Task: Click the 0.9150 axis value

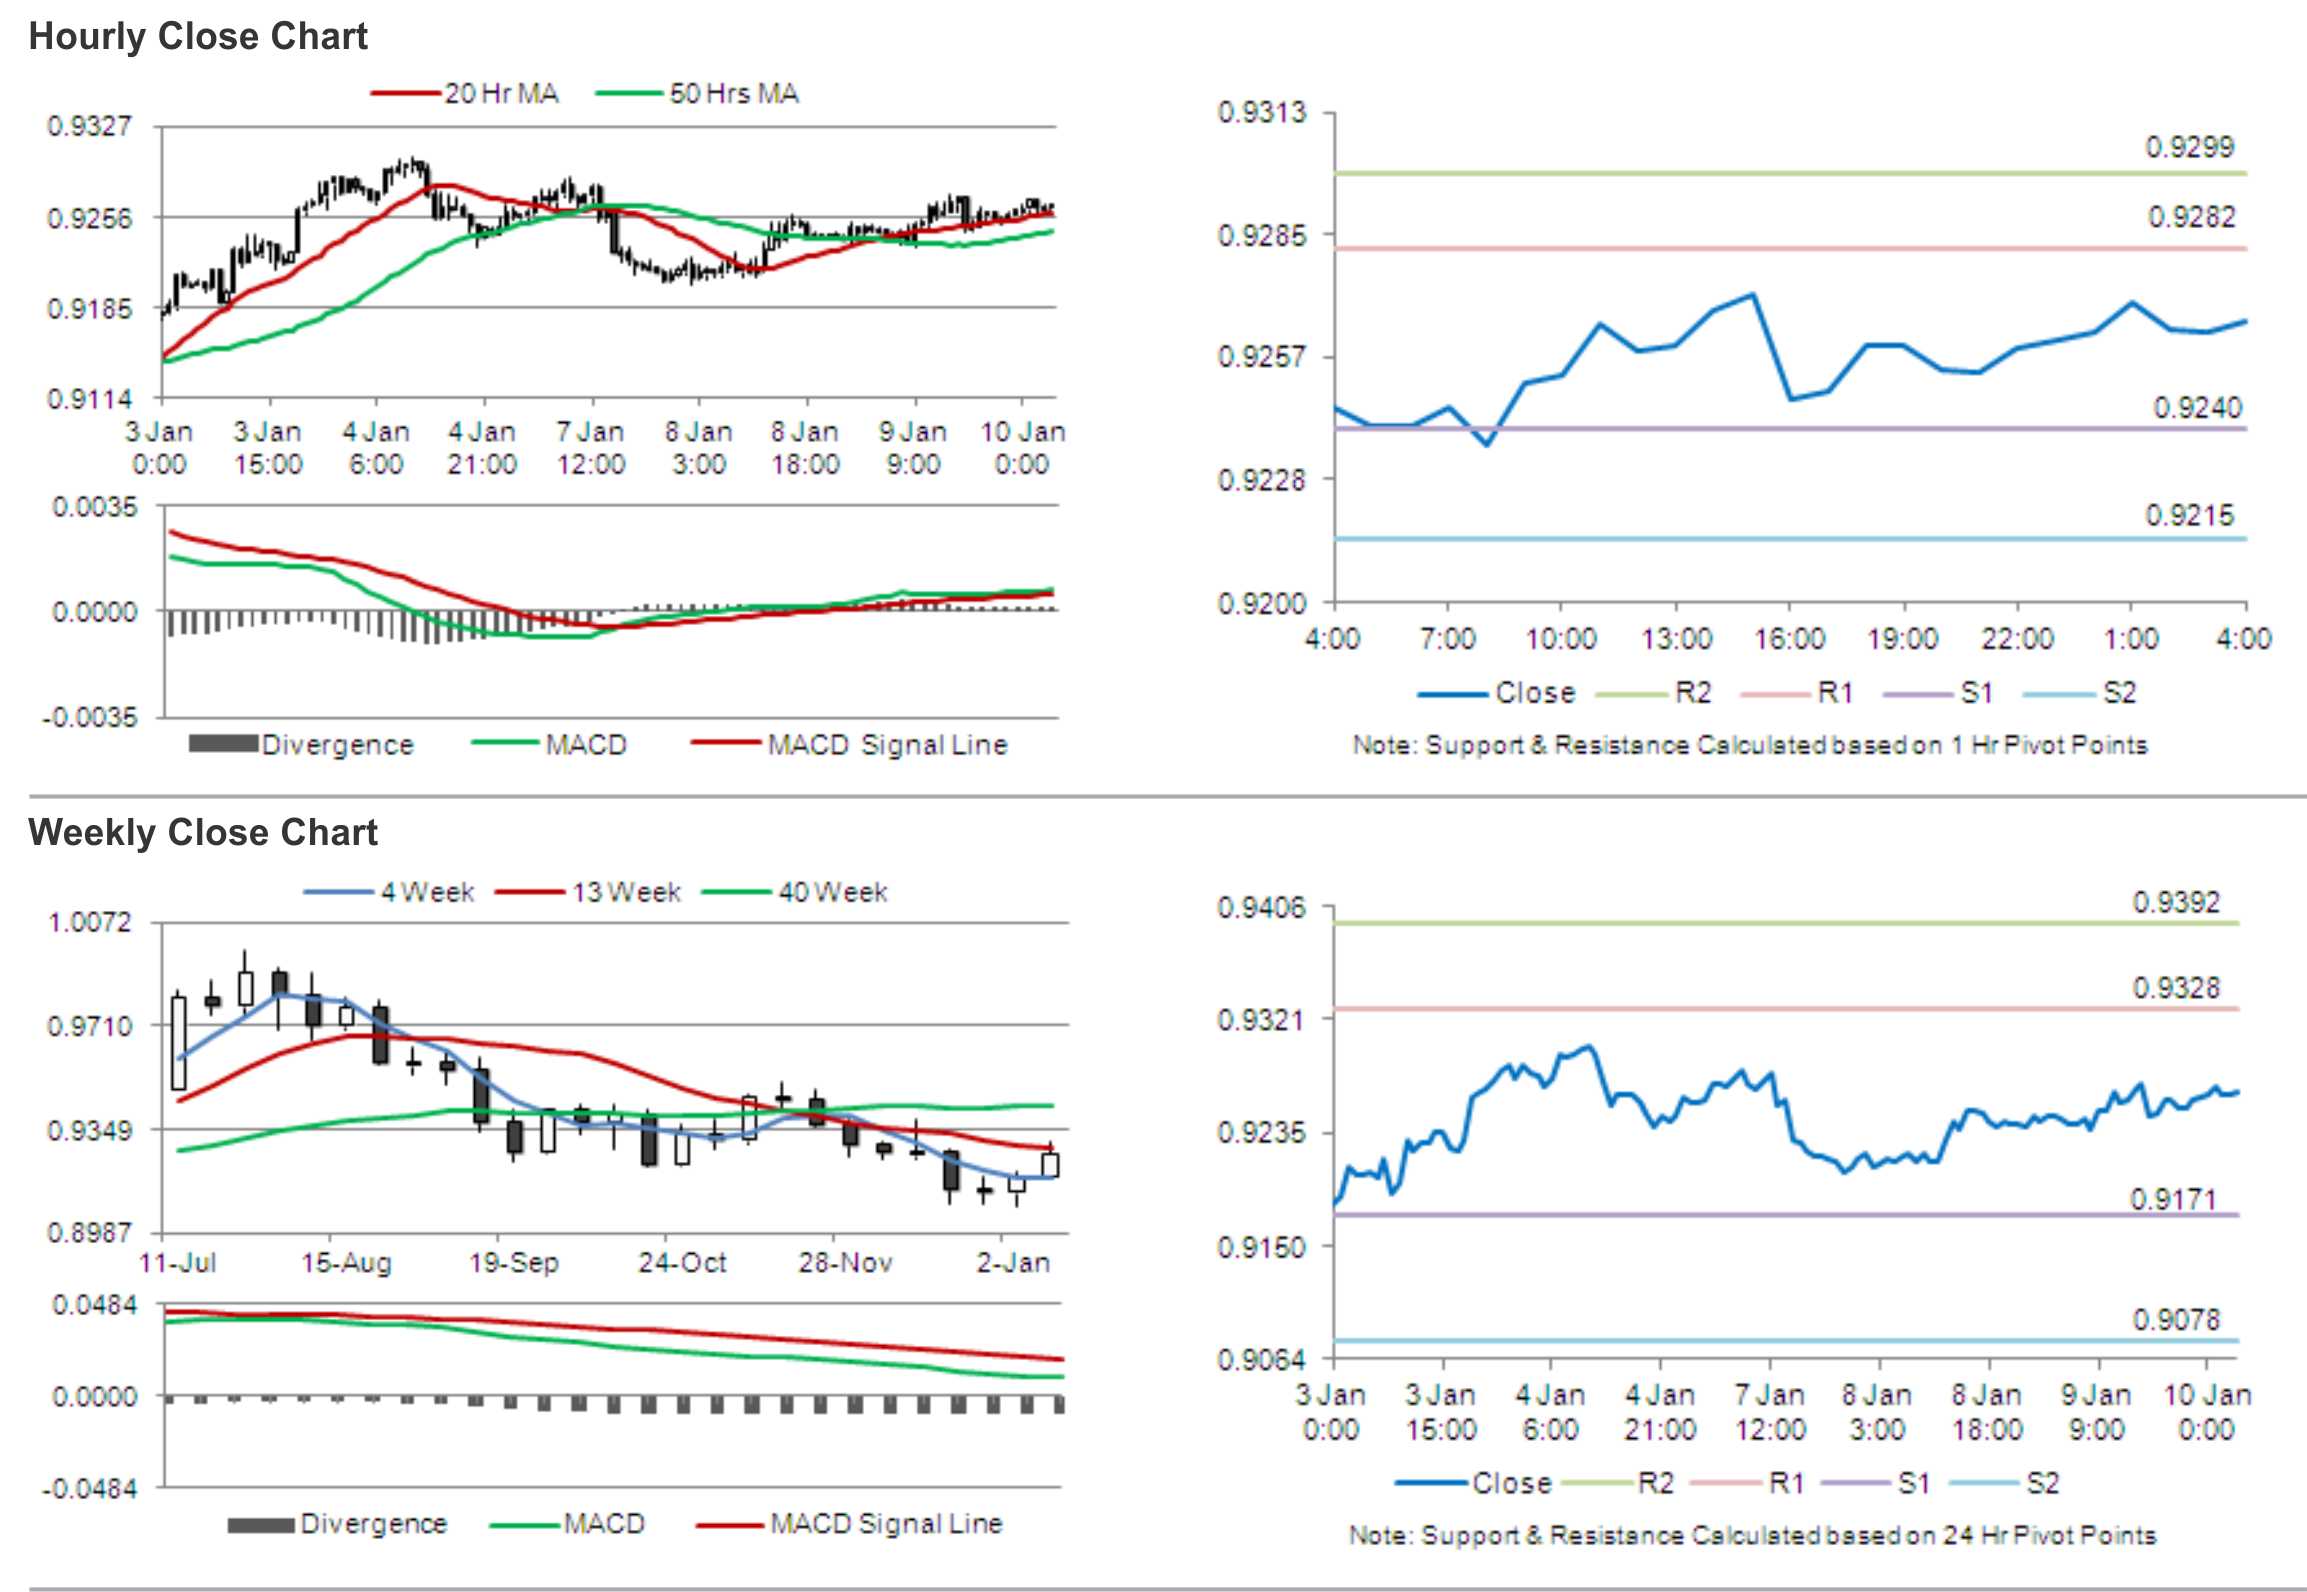Action: (x=1261, y=1248)
